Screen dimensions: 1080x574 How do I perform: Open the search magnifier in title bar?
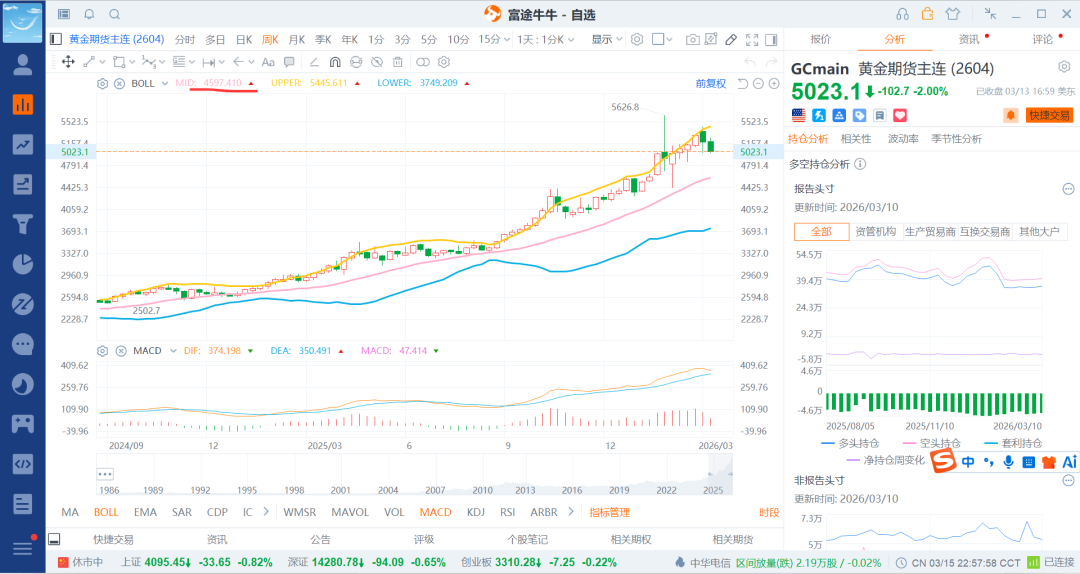coord(114,14)
